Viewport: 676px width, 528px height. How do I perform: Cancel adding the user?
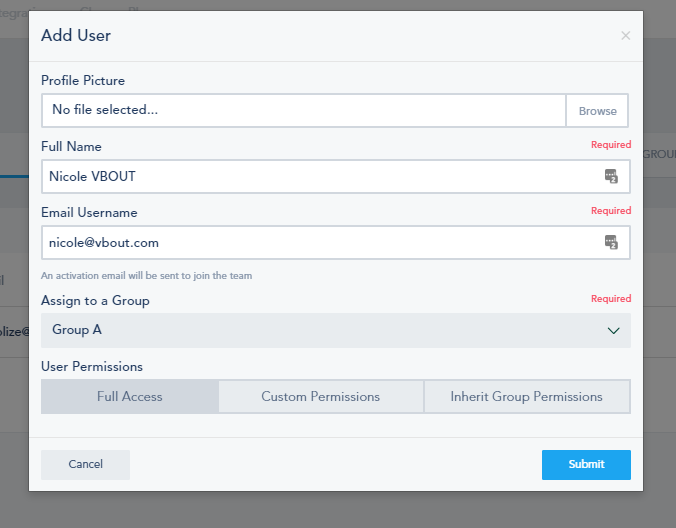pyautogui.click(x=85, y=465)
